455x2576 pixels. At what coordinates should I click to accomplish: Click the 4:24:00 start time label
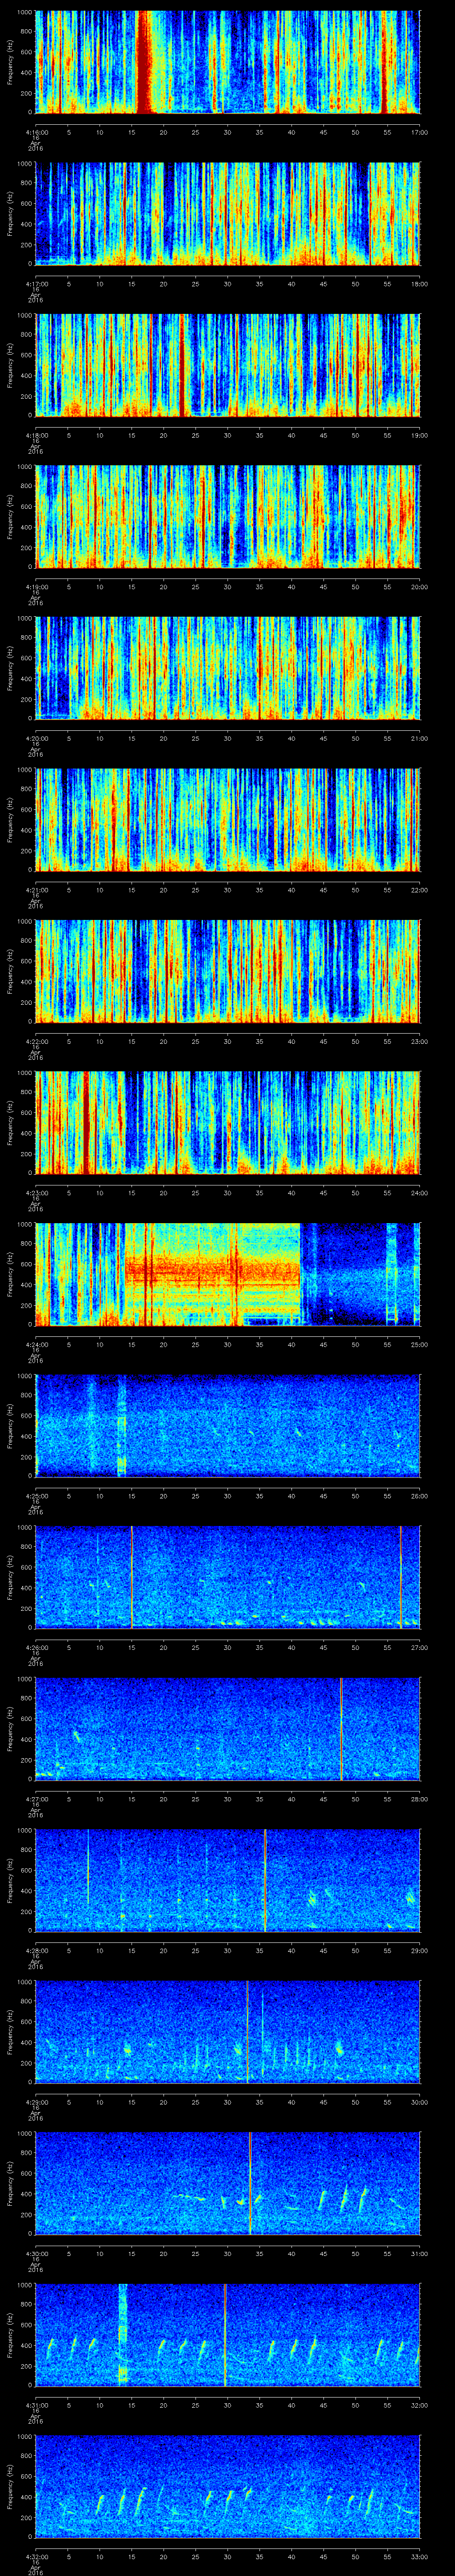(36, 1344)
